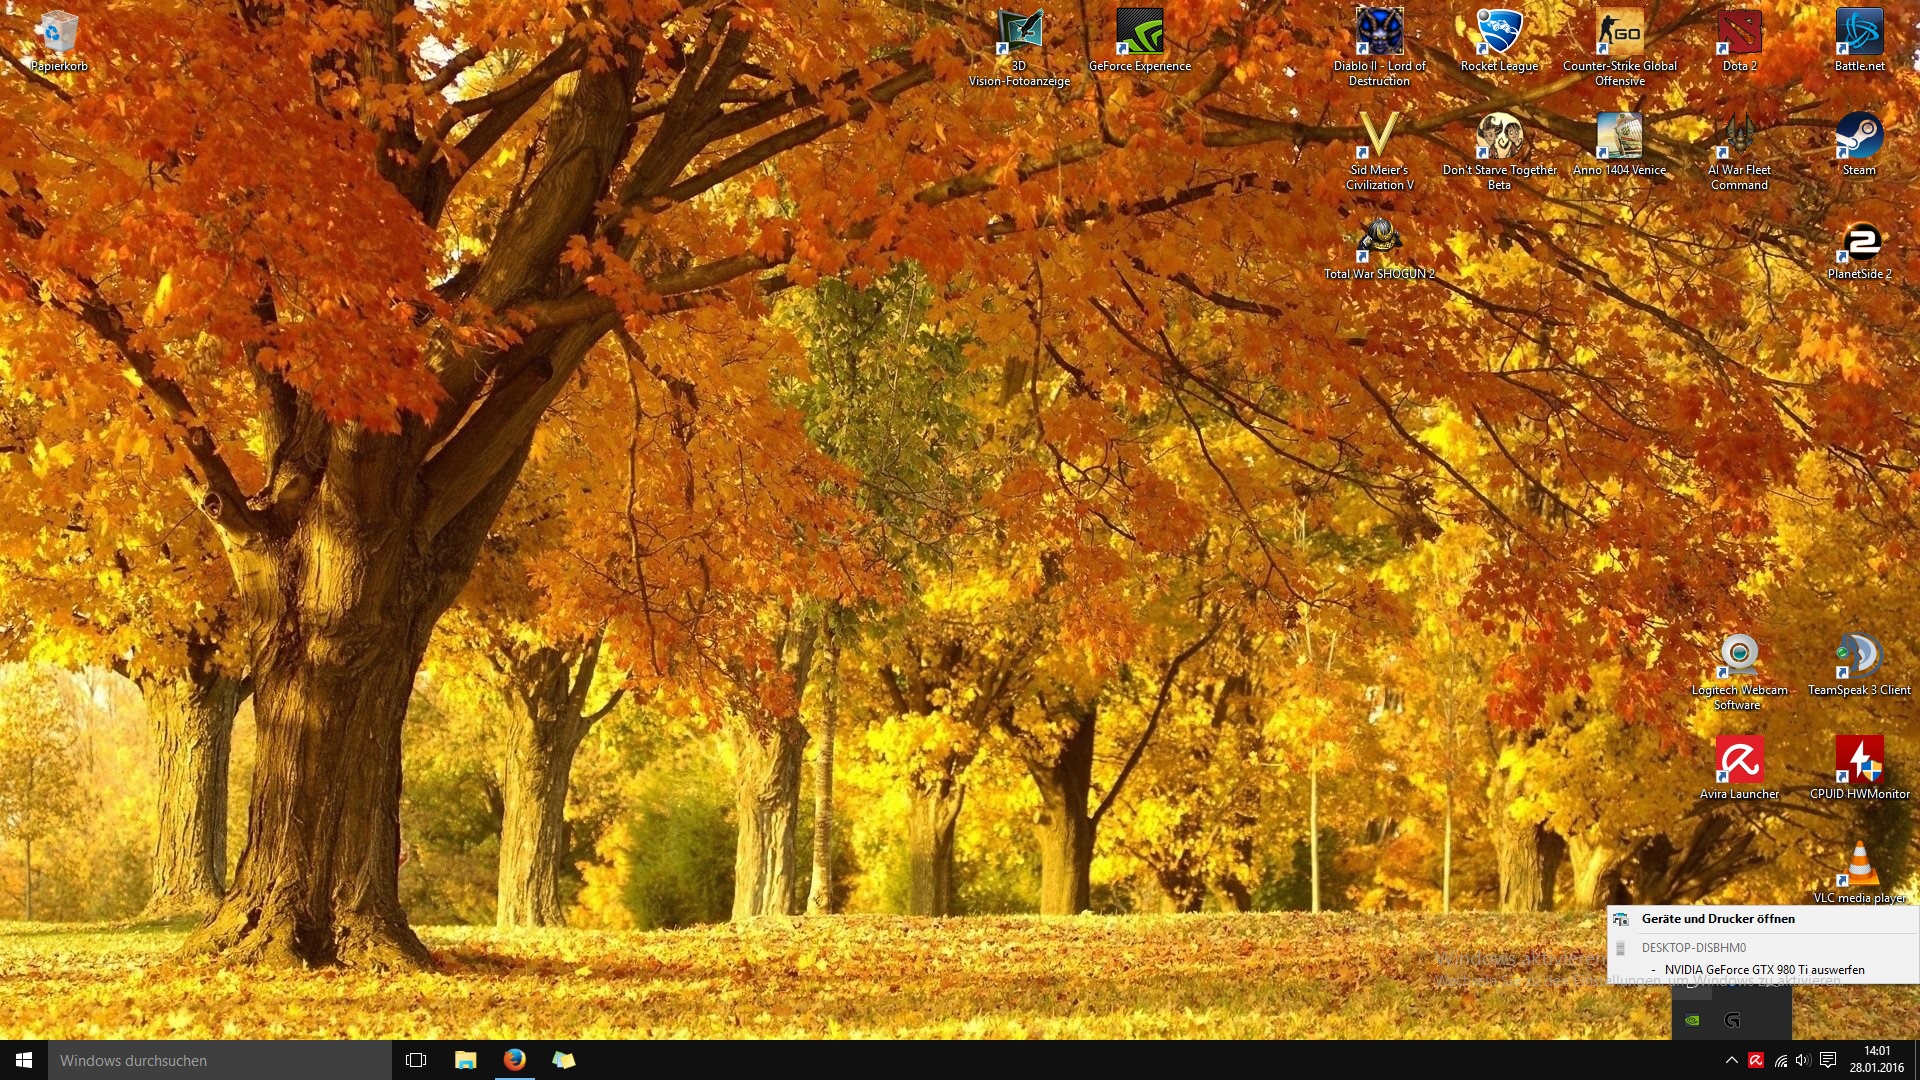Image resolution: width=1920 pixels, height=1080 pixels.
Task: Open the CPUID HWMonitor shortcut
Action: click(1859, 768)
